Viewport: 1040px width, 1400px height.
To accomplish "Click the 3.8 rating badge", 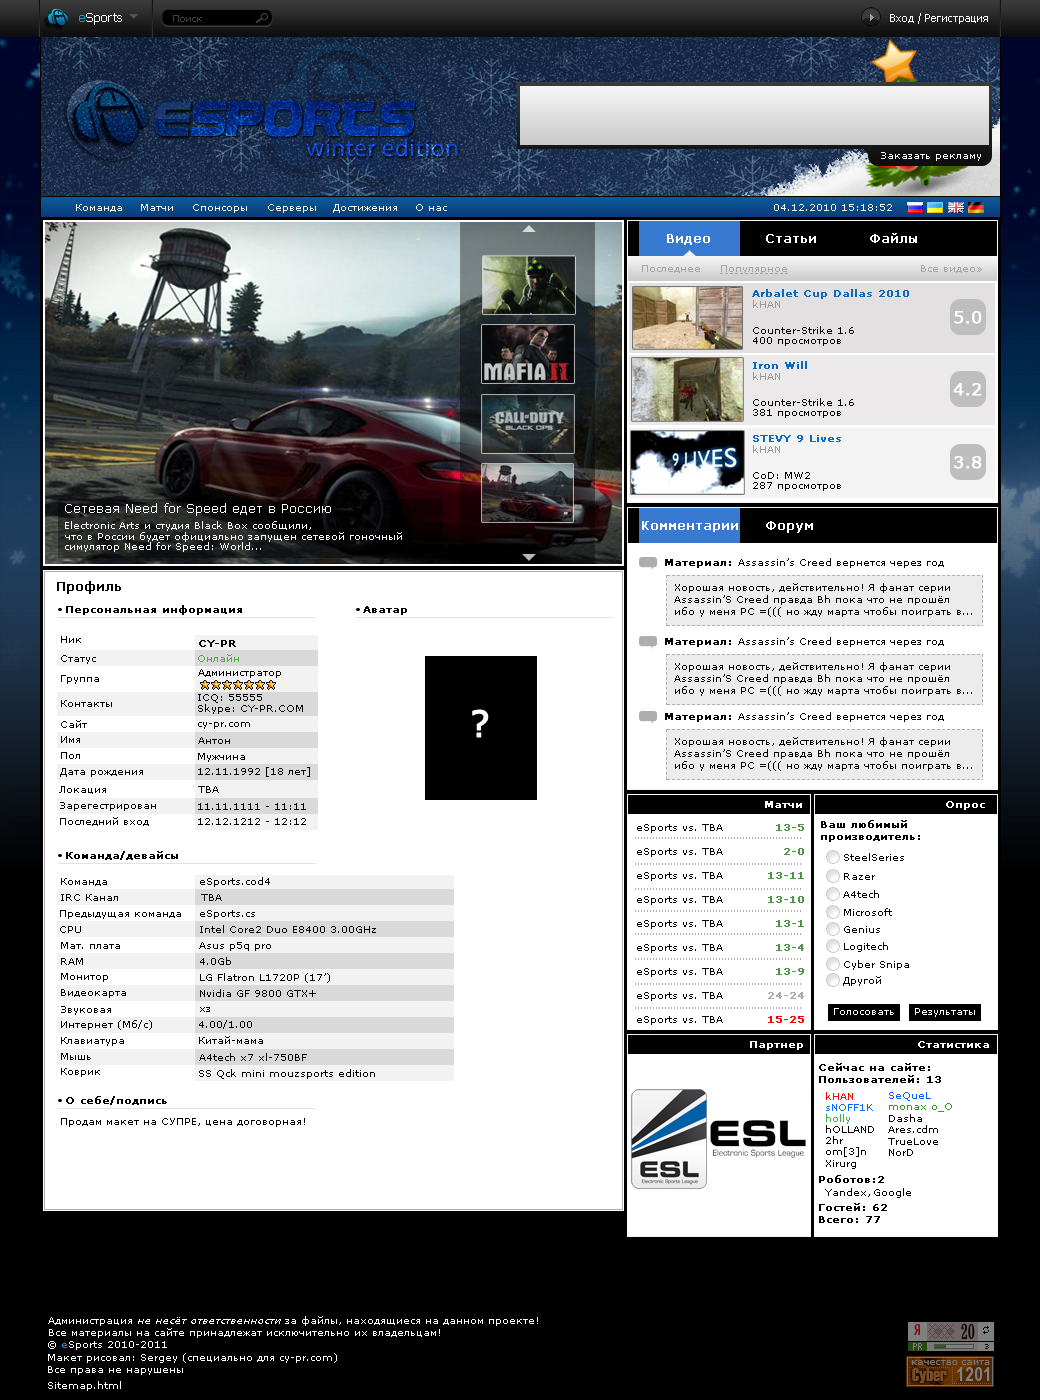I will coord(968,462).
